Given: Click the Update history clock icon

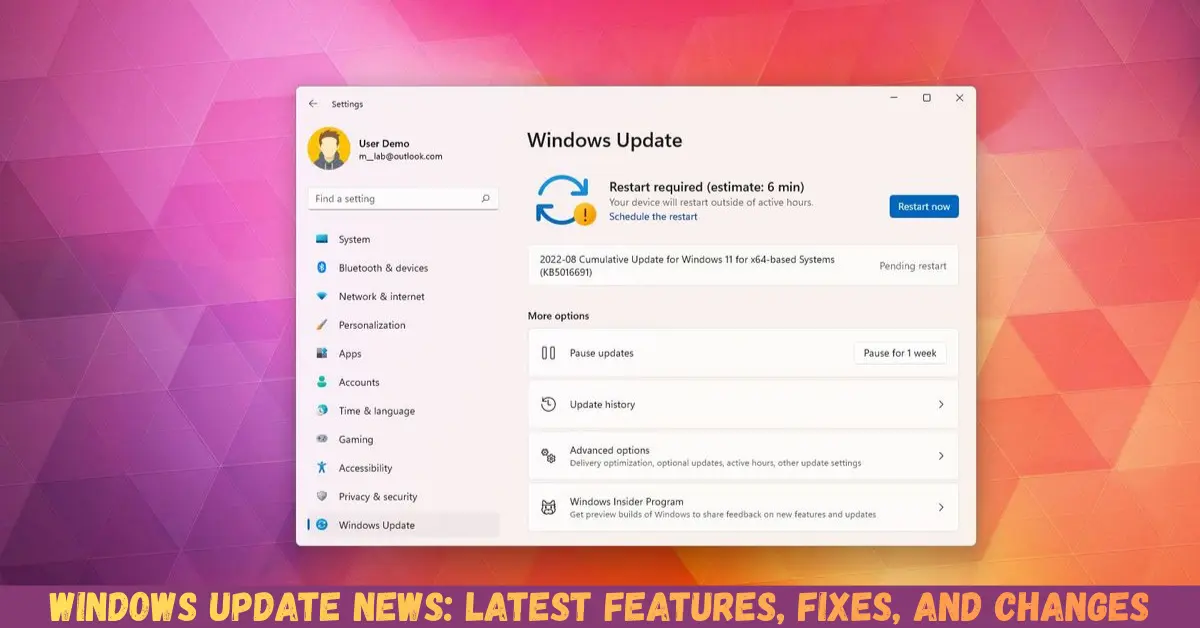Looking at the screenshot, I should tap(548, 404).
